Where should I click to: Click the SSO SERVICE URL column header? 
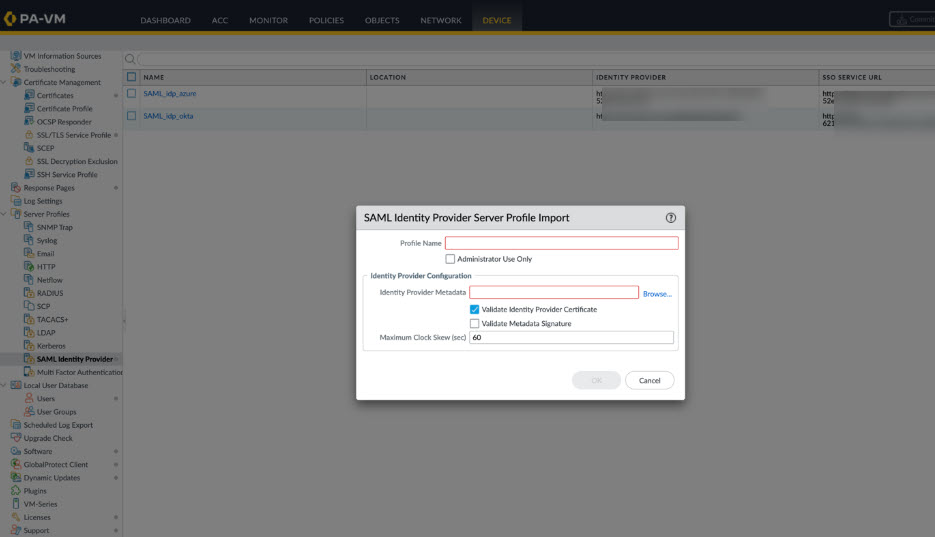pos(852,77)
